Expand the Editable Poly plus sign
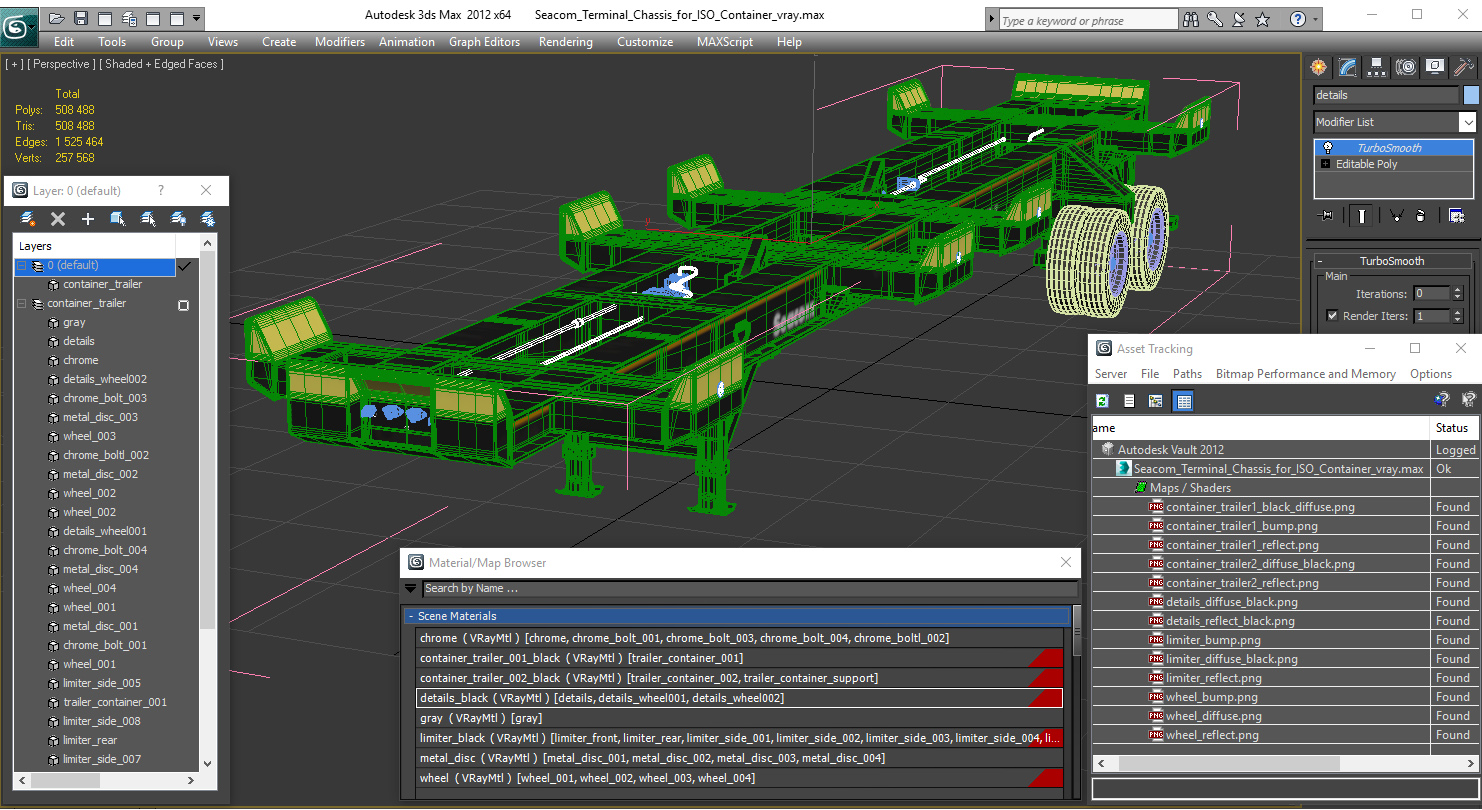Viewport: 1482px width, 810px height. [1326, 164]
